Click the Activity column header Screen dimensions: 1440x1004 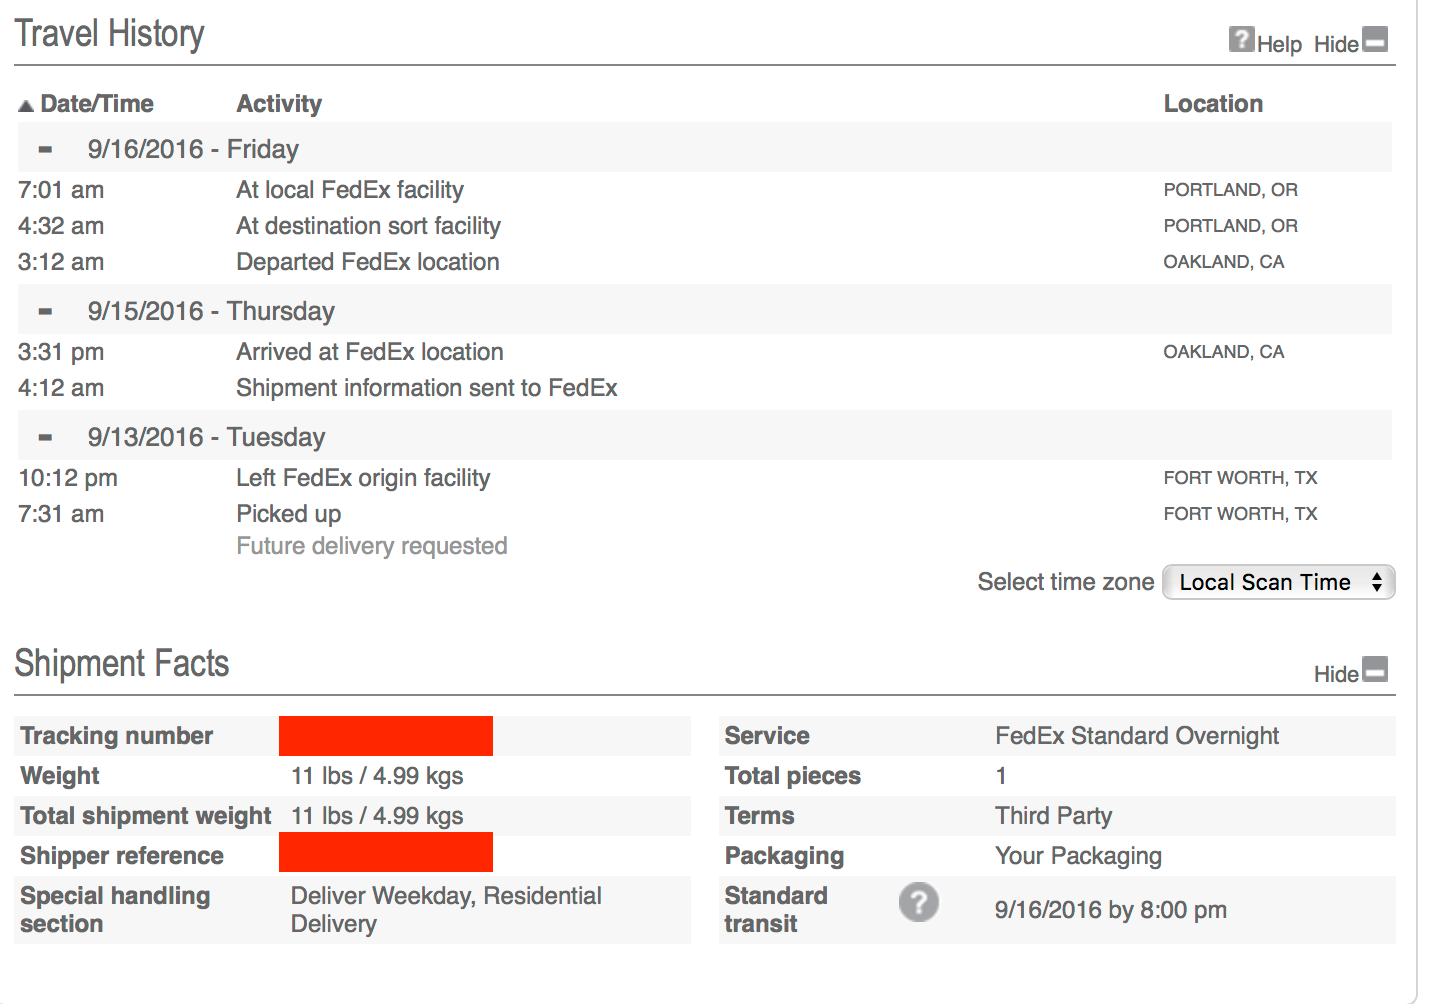[x=279, y=104]
